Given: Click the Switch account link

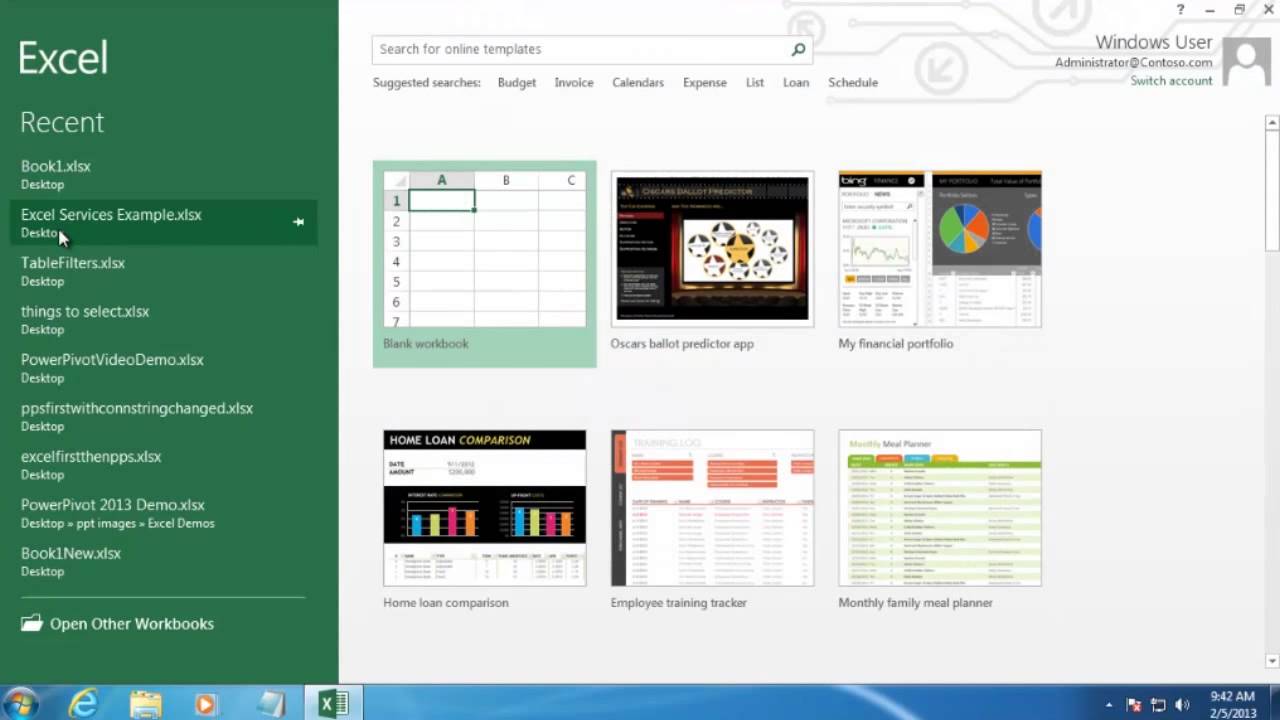Looking at the screenshot, I should click(x=1171, y=81).
